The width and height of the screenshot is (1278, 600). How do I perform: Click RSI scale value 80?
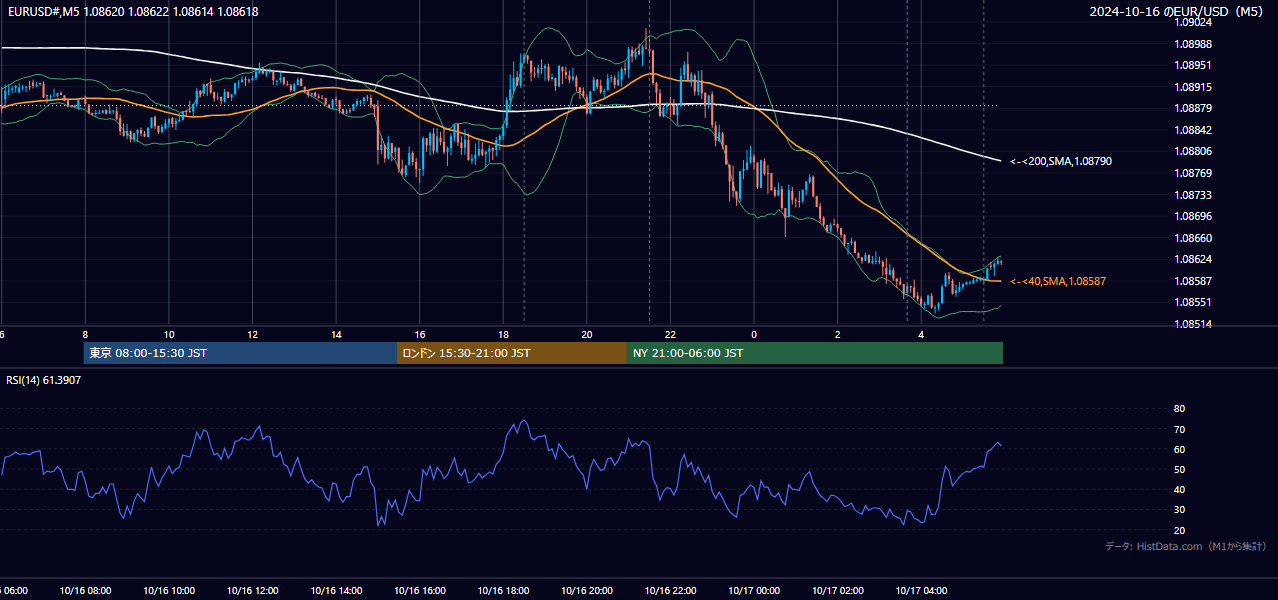[1179, 409]
